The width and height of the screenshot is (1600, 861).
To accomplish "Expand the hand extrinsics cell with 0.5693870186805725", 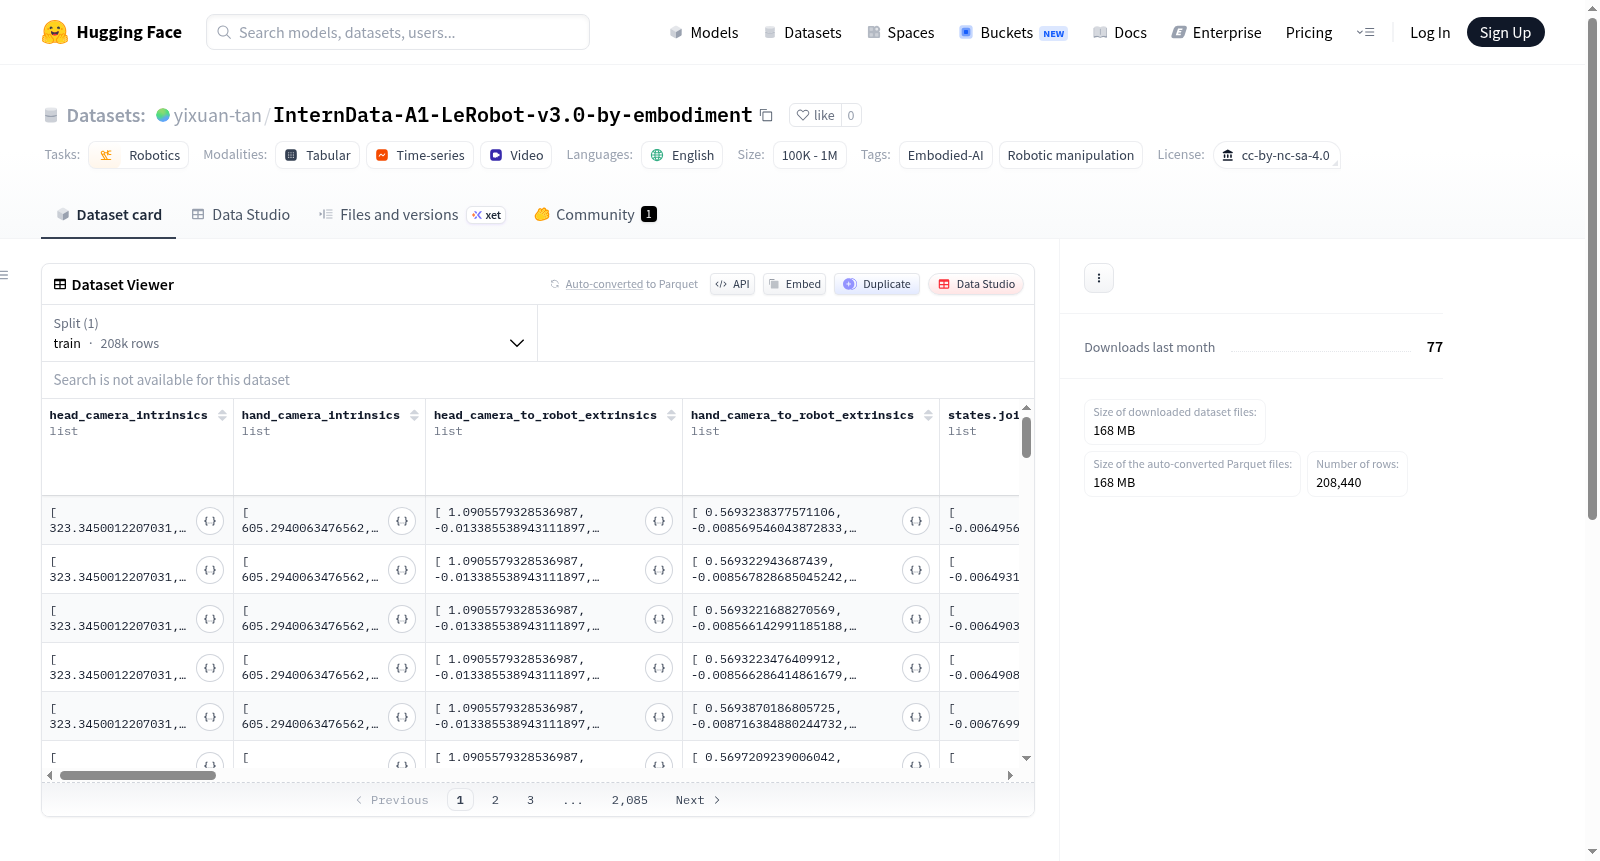I will (x=916, y=717).
